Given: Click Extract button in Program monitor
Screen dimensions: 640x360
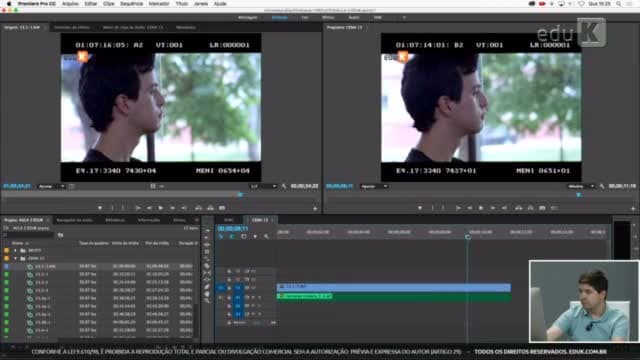Looking at the screenshot, I should [530, 208].
